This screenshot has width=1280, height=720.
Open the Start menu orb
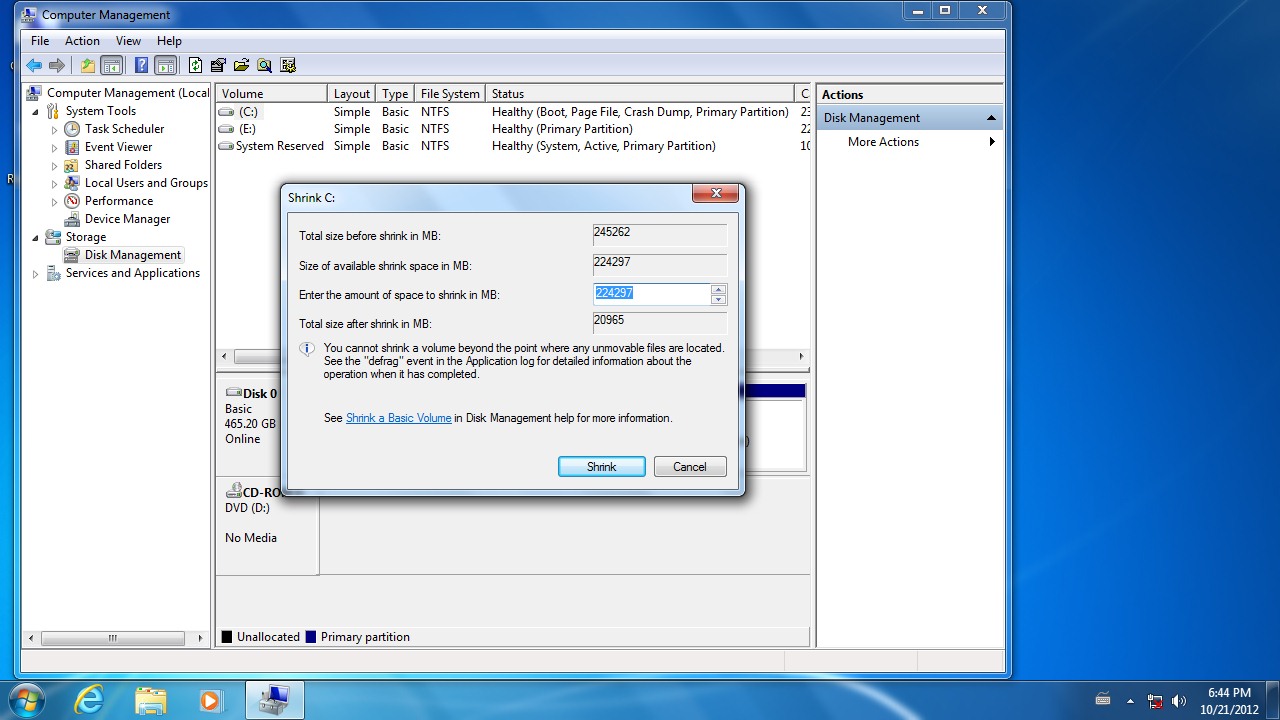click(26, 700)
